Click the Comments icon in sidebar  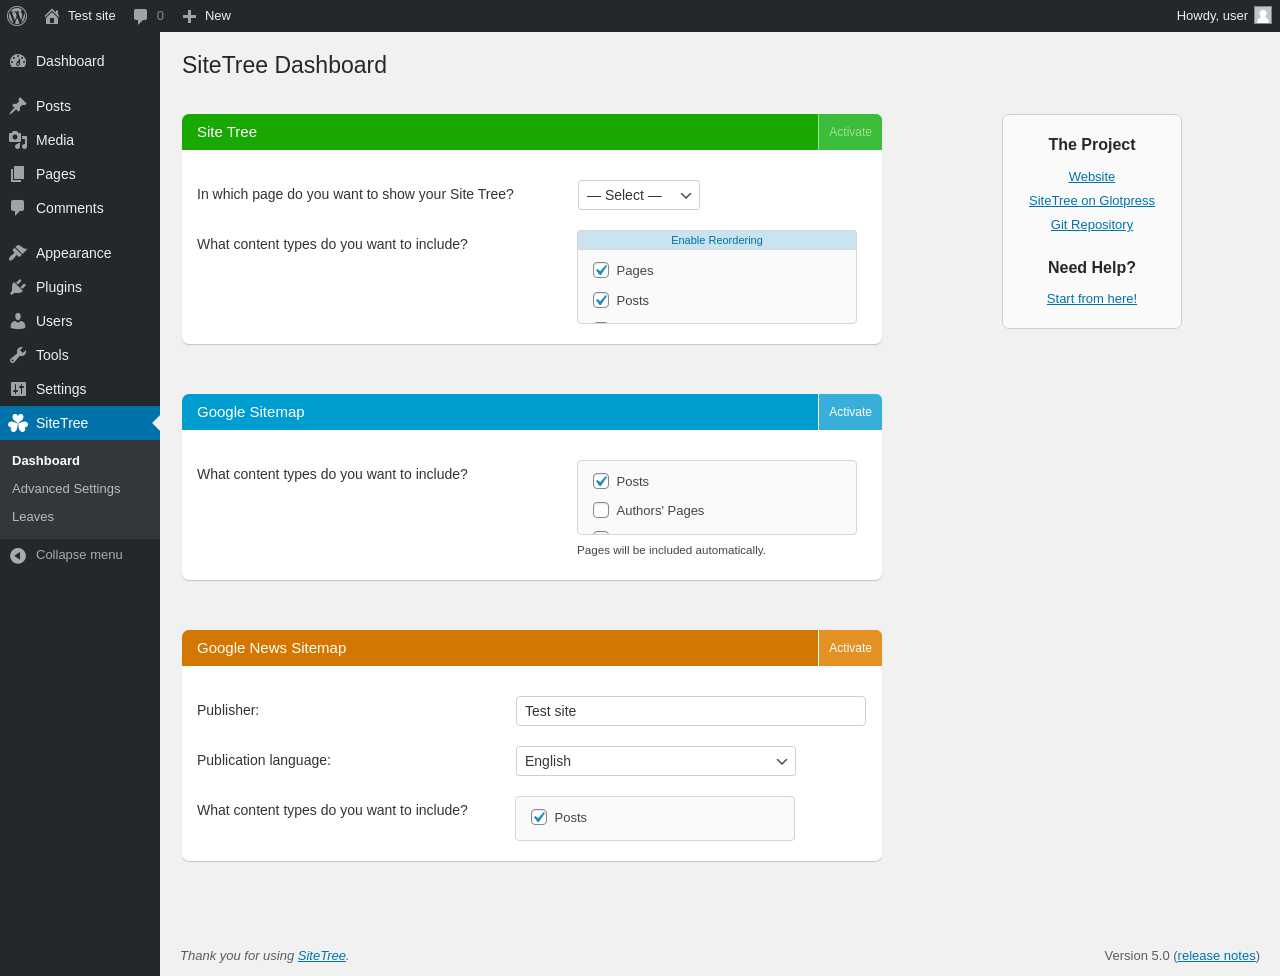(18, 208)
